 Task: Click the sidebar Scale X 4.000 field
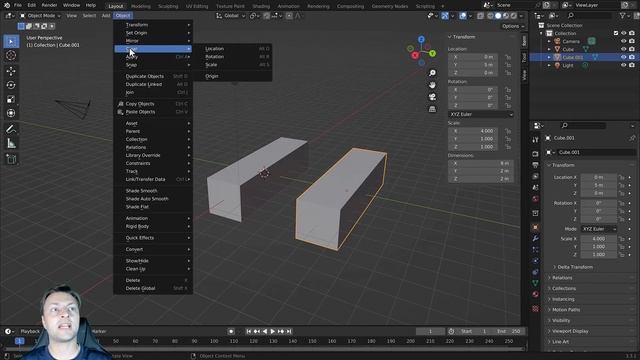[473, 131]
